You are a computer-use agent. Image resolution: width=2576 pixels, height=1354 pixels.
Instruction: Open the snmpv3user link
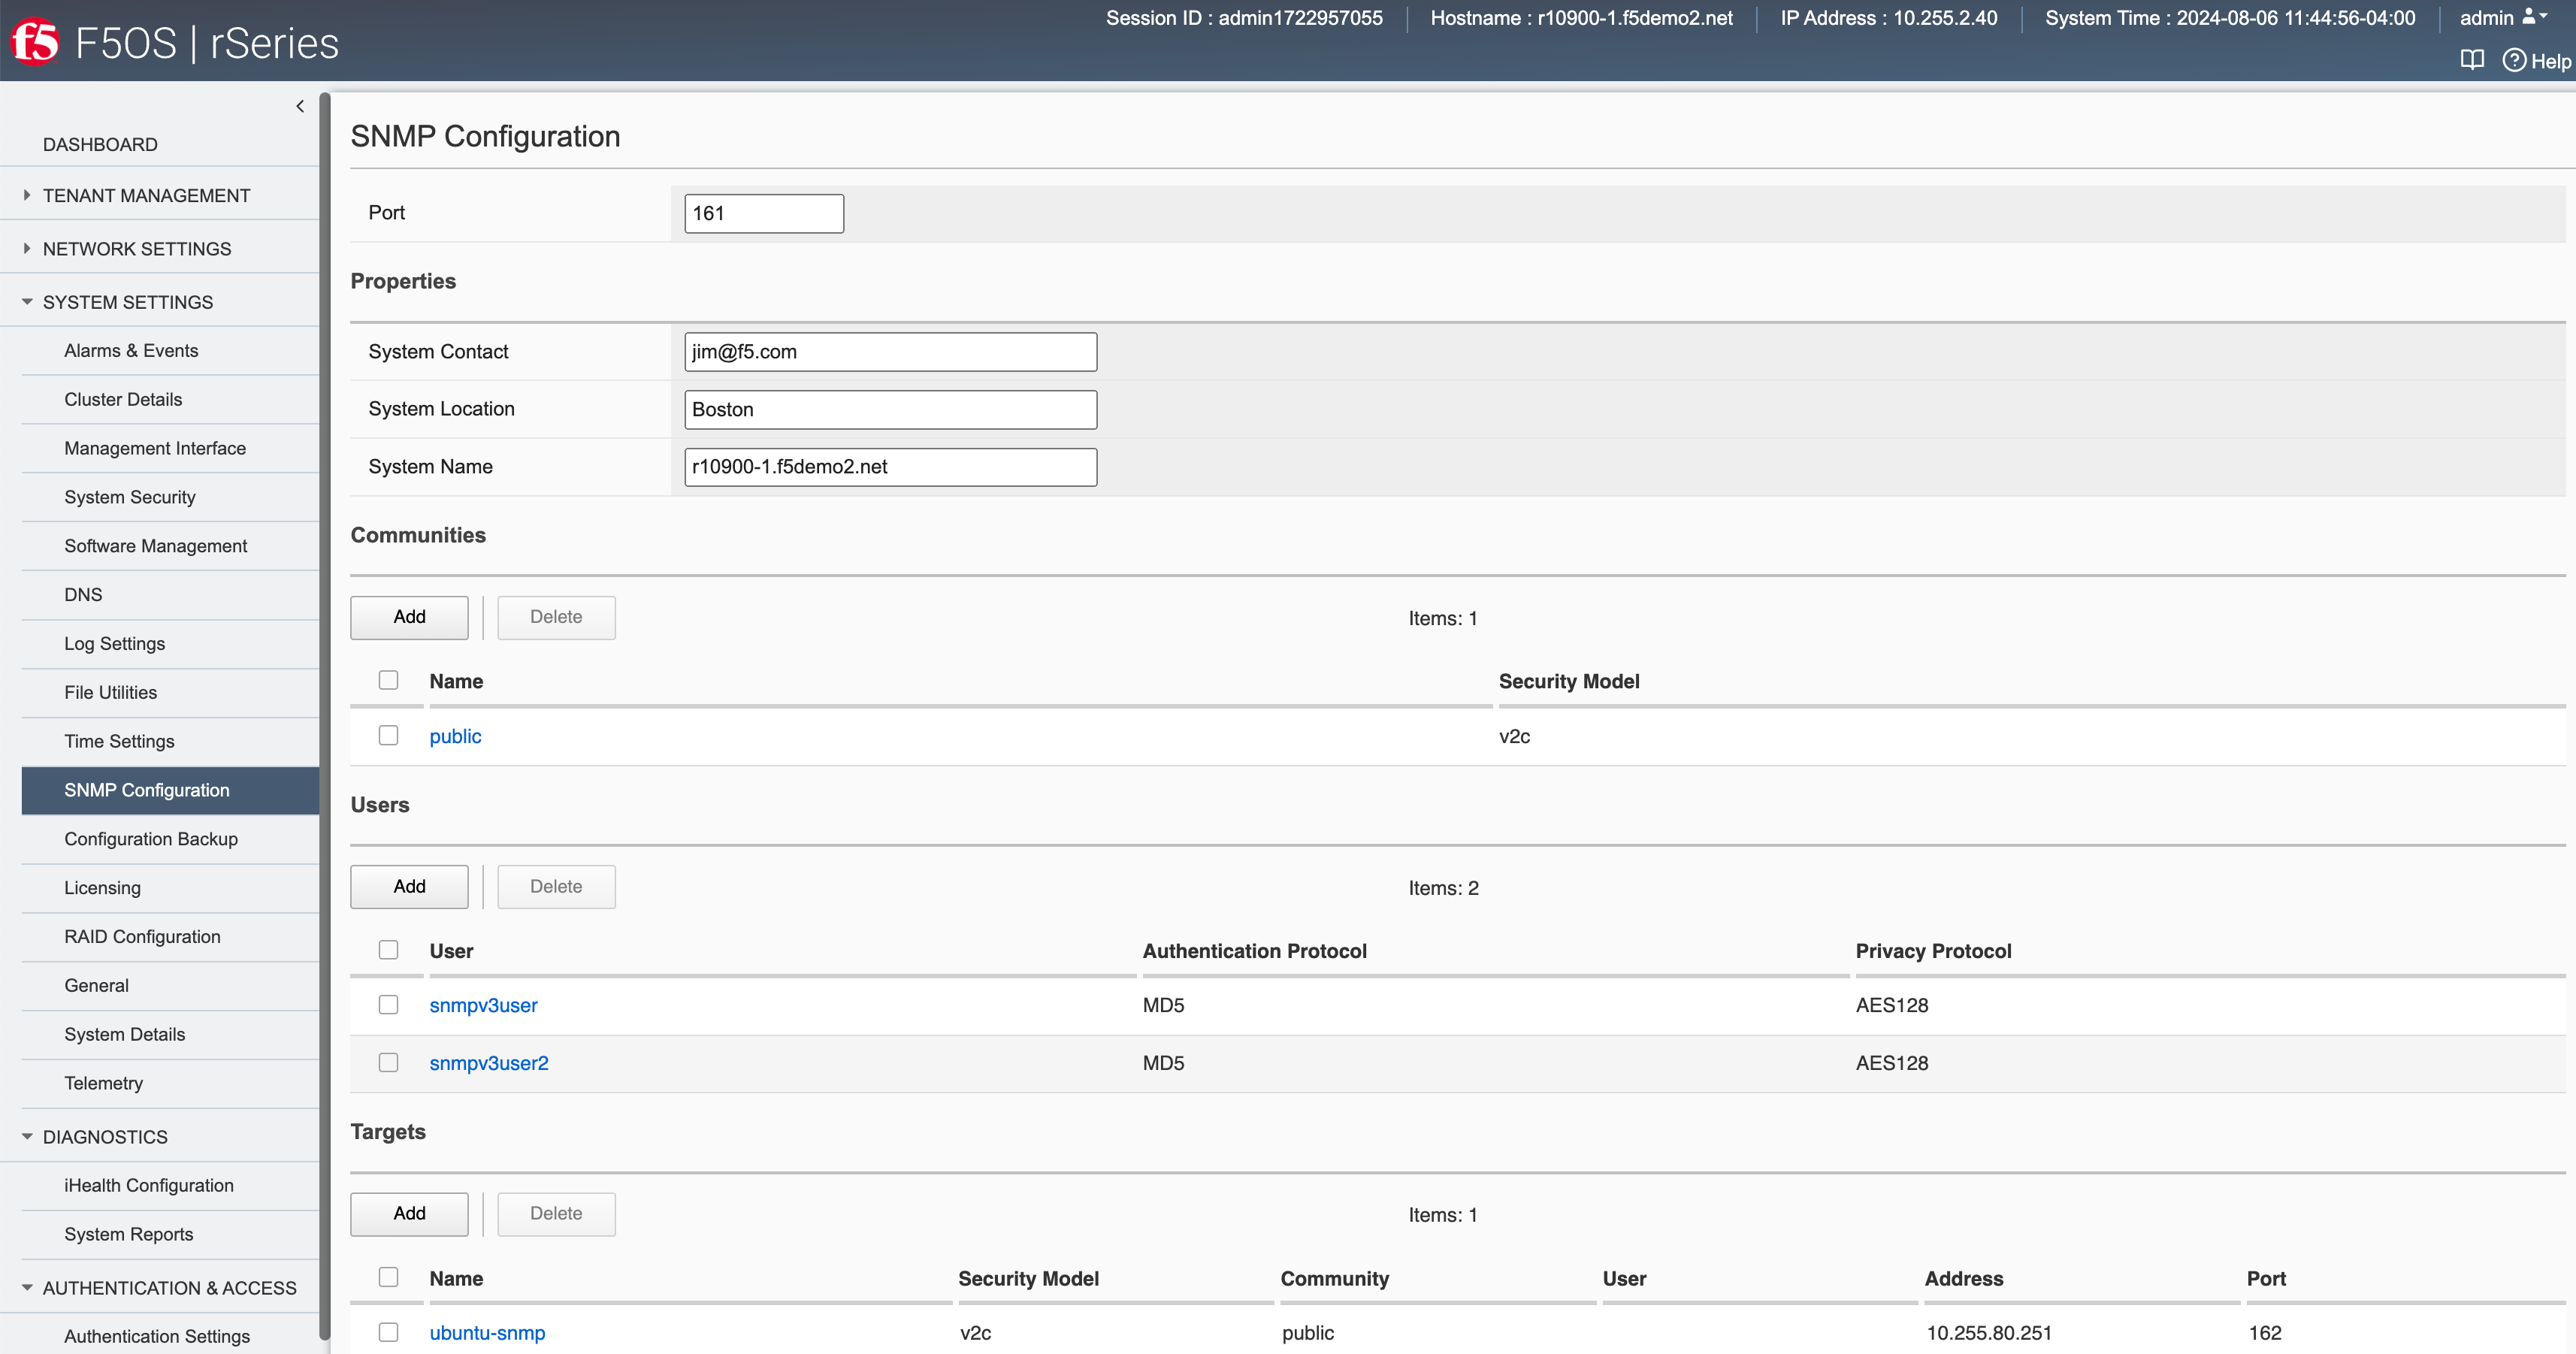(x=483, y=1006)
